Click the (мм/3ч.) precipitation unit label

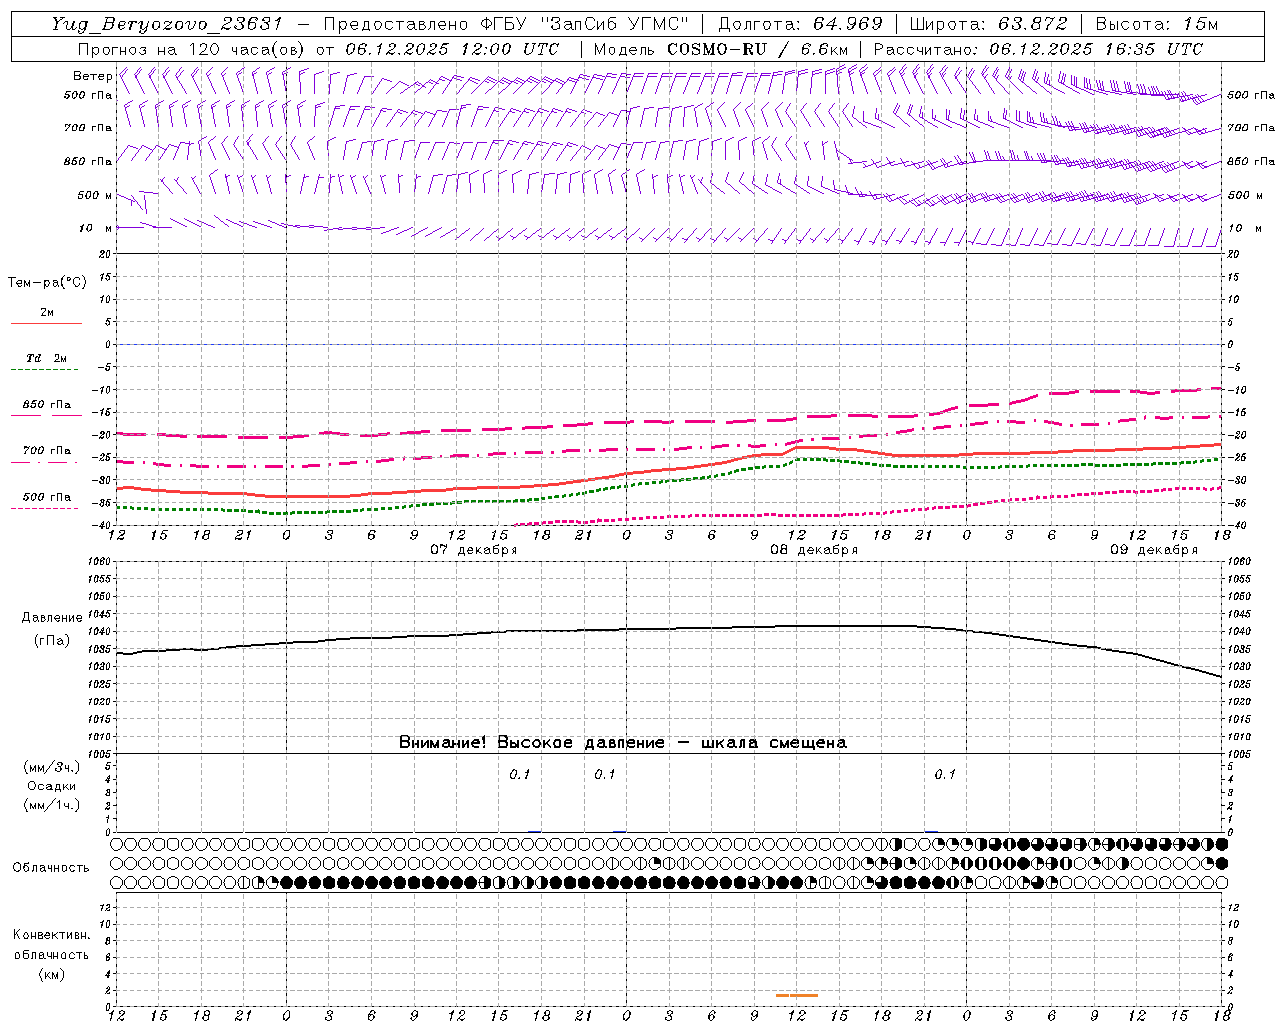coord(52,767)
